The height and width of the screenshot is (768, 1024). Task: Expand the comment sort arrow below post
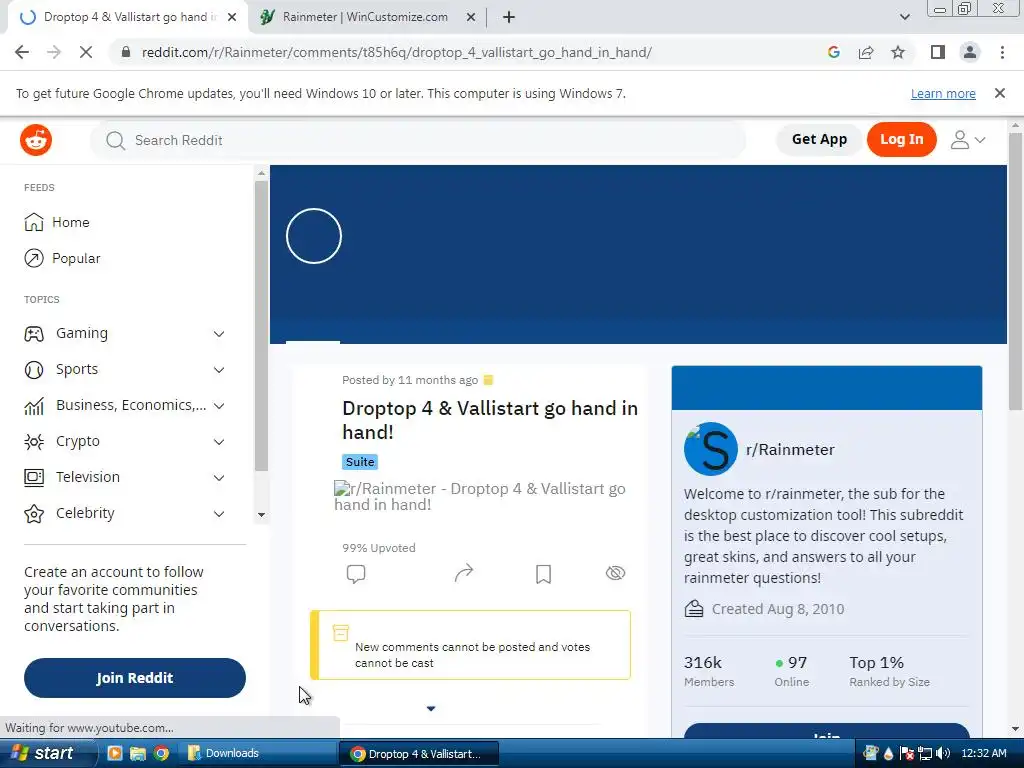pos(431,709)
